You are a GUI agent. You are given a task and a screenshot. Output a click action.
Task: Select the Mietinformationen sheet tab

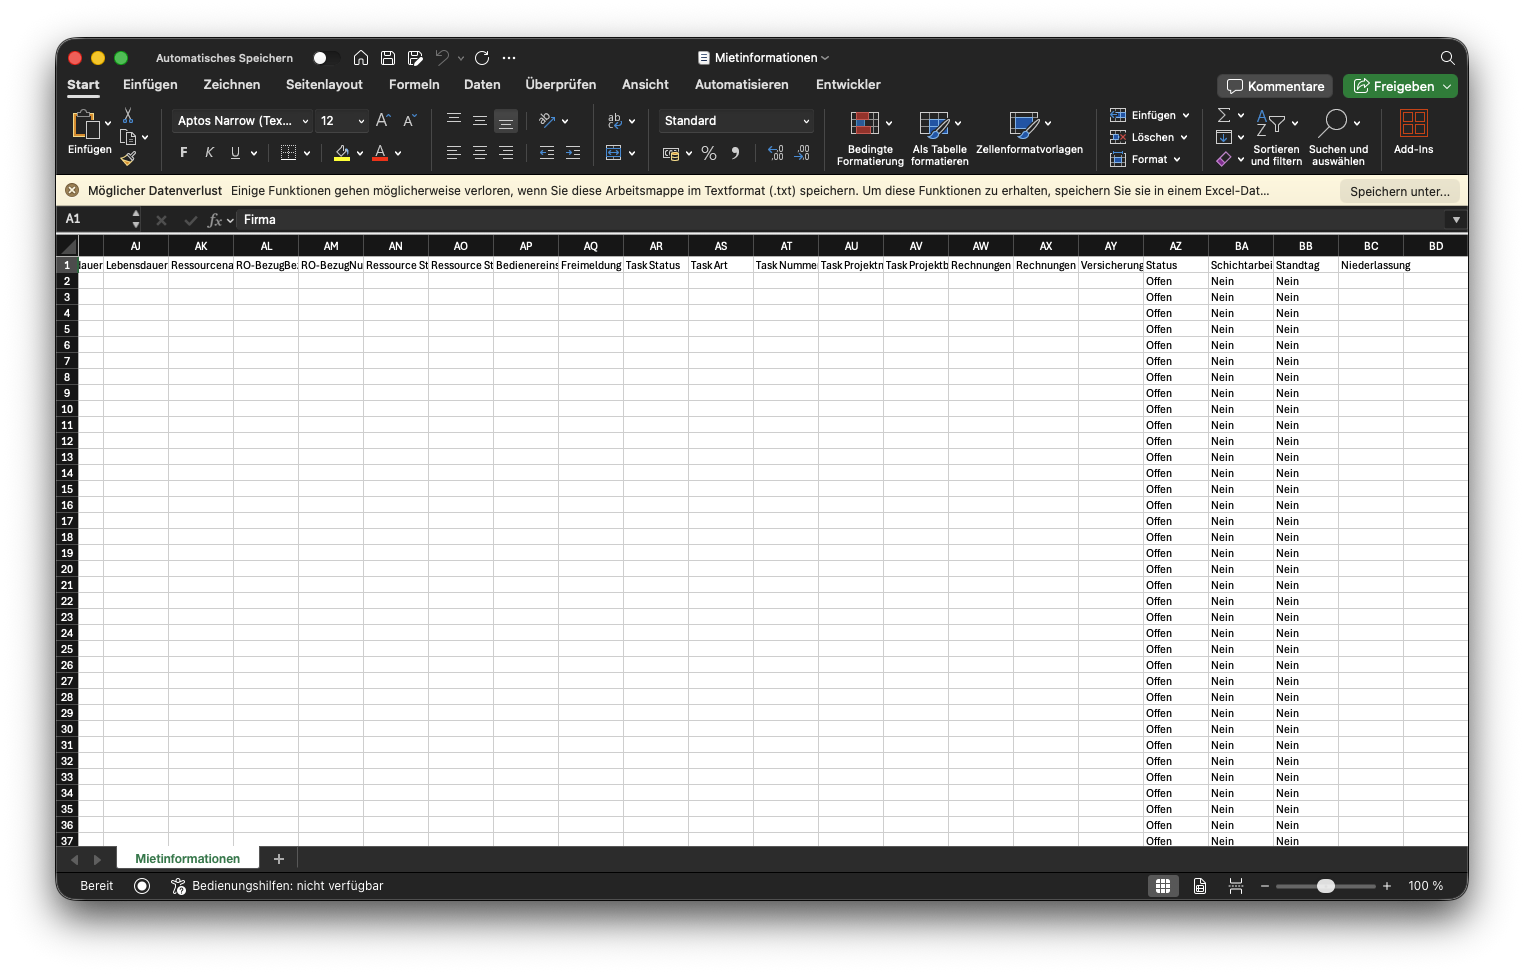(x=188, y=859)
